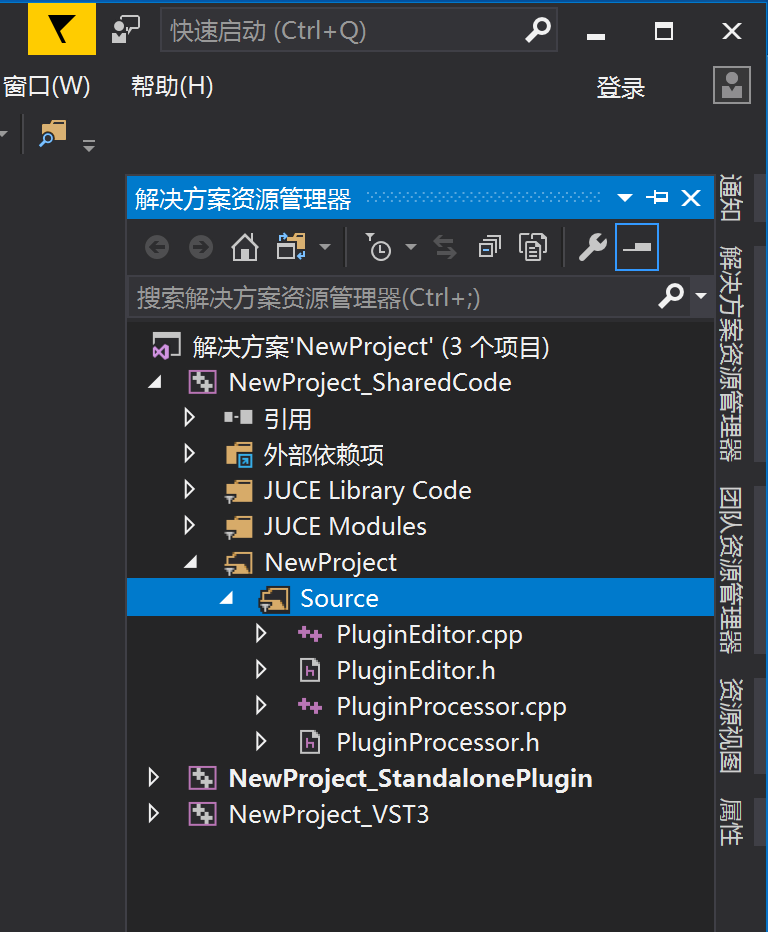Click the feedback icon in title bar
Screen dimensions: 768x932
tap(125, 31)
